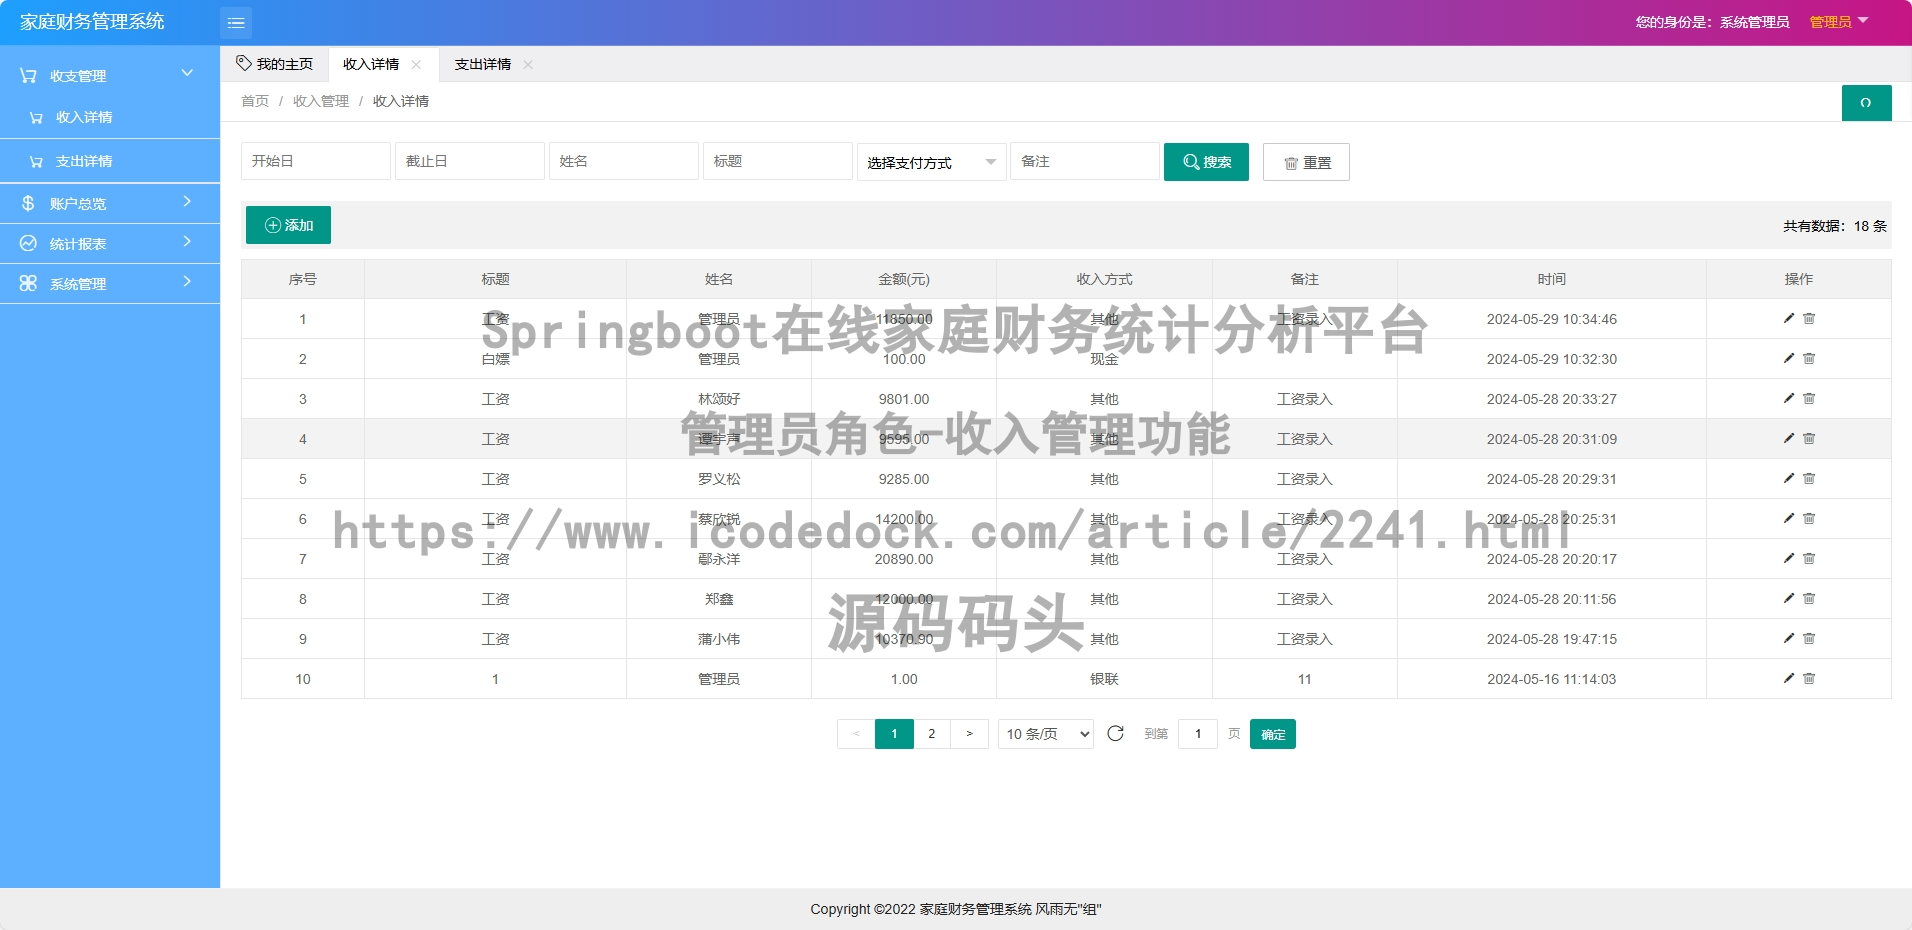Edit the 白嫖 record with pencil icon
The height and width of the screenshot is (930, 1912).
pyautogui.click(x=1789, y=358)
